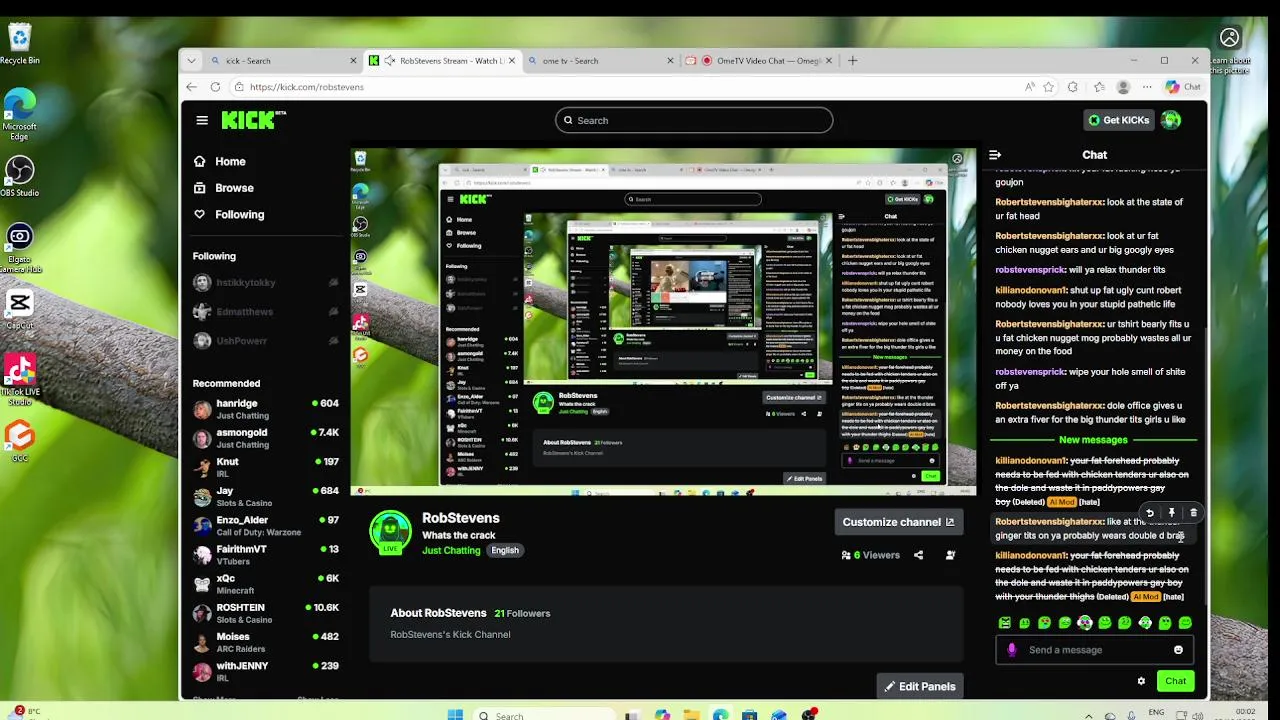Open recommended channel ROSHTEIN
The width and height of the screenshot is (1280, 720).
[265, 613]
